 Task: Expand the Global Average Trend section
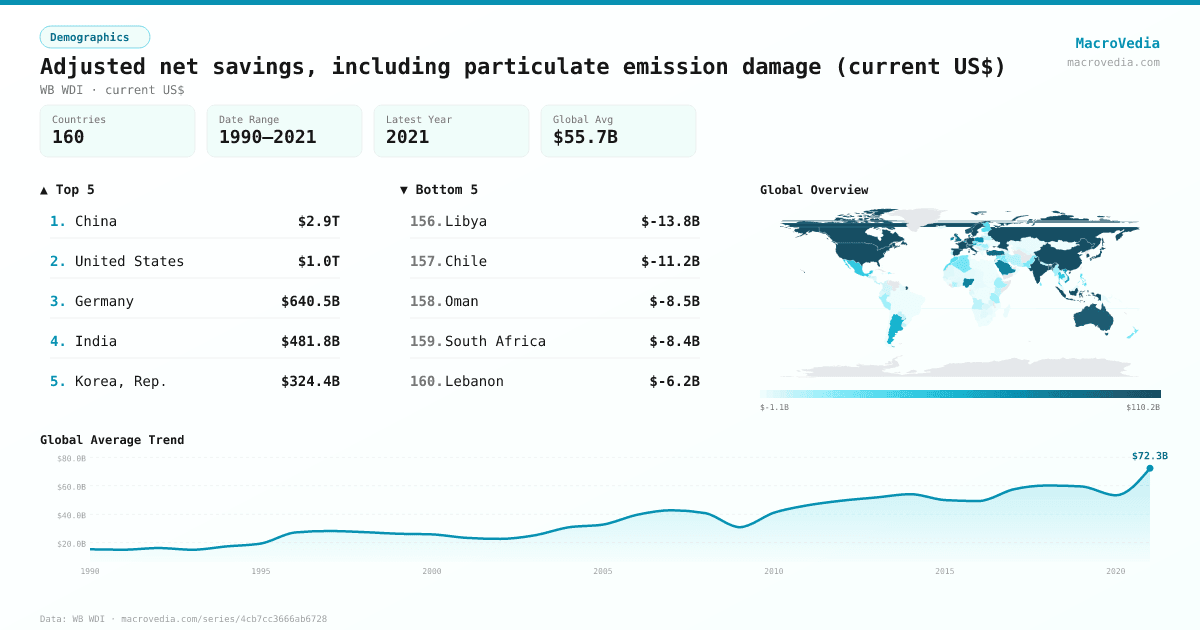click(111, 439)
